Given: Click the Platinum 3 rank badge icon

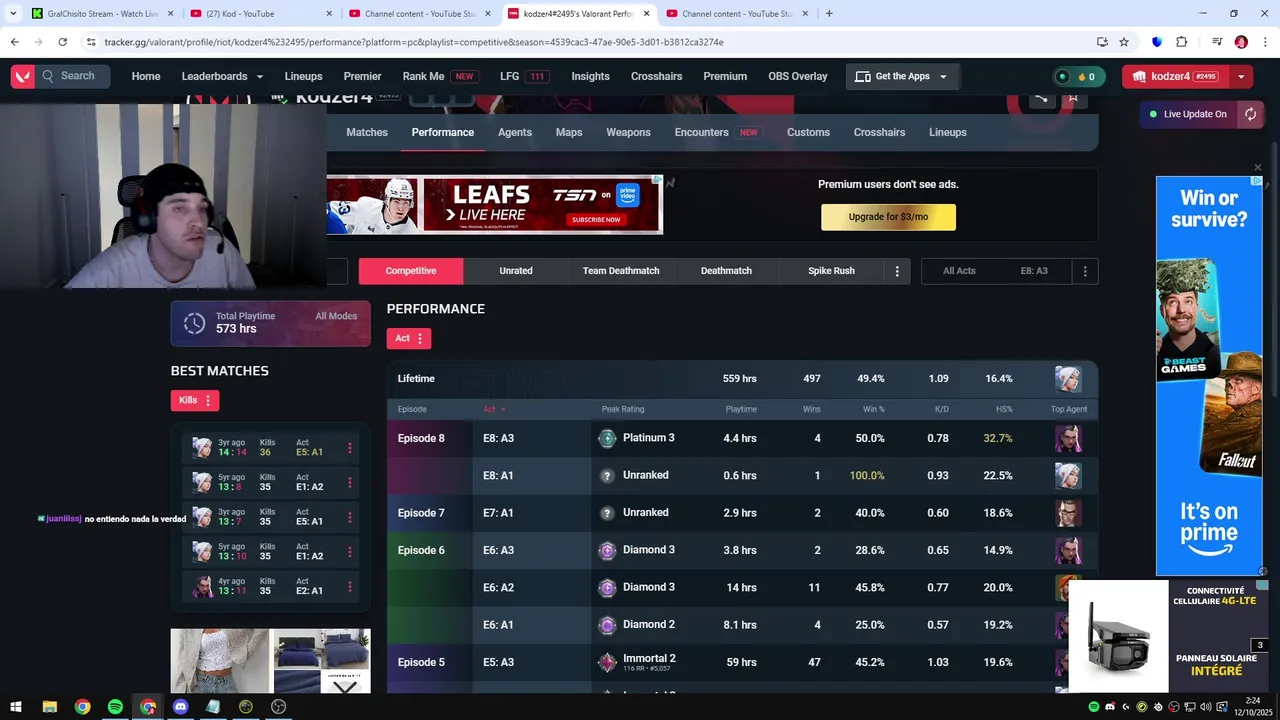Looking at the screenshot, I should tap(607, 438).
